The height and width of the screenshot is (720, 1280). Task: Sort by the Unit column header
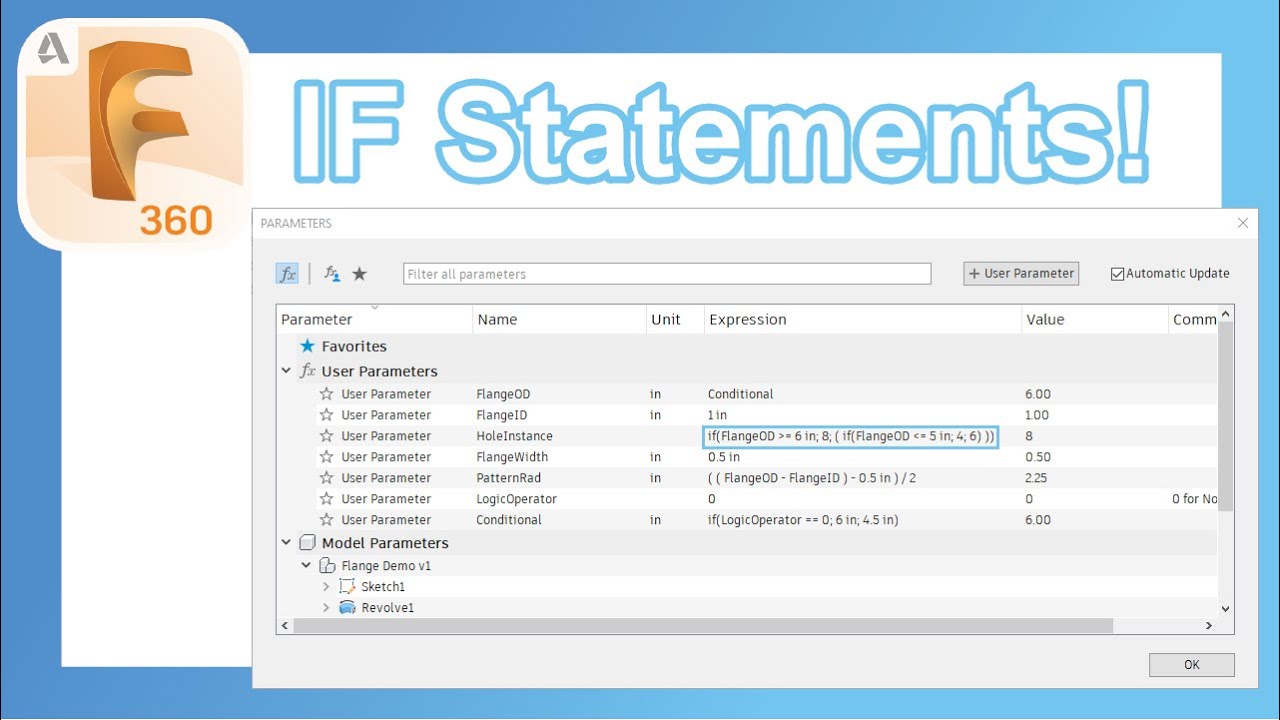click(x=675, y=320)
